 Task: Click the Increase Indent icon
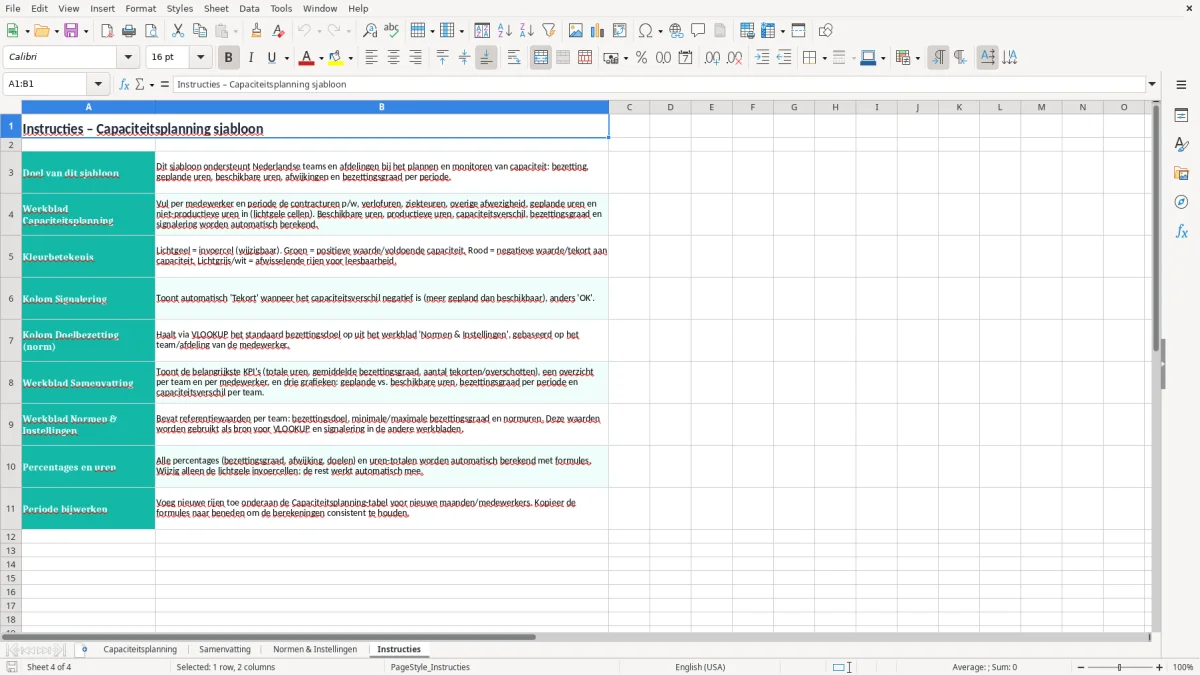(762, 58)
